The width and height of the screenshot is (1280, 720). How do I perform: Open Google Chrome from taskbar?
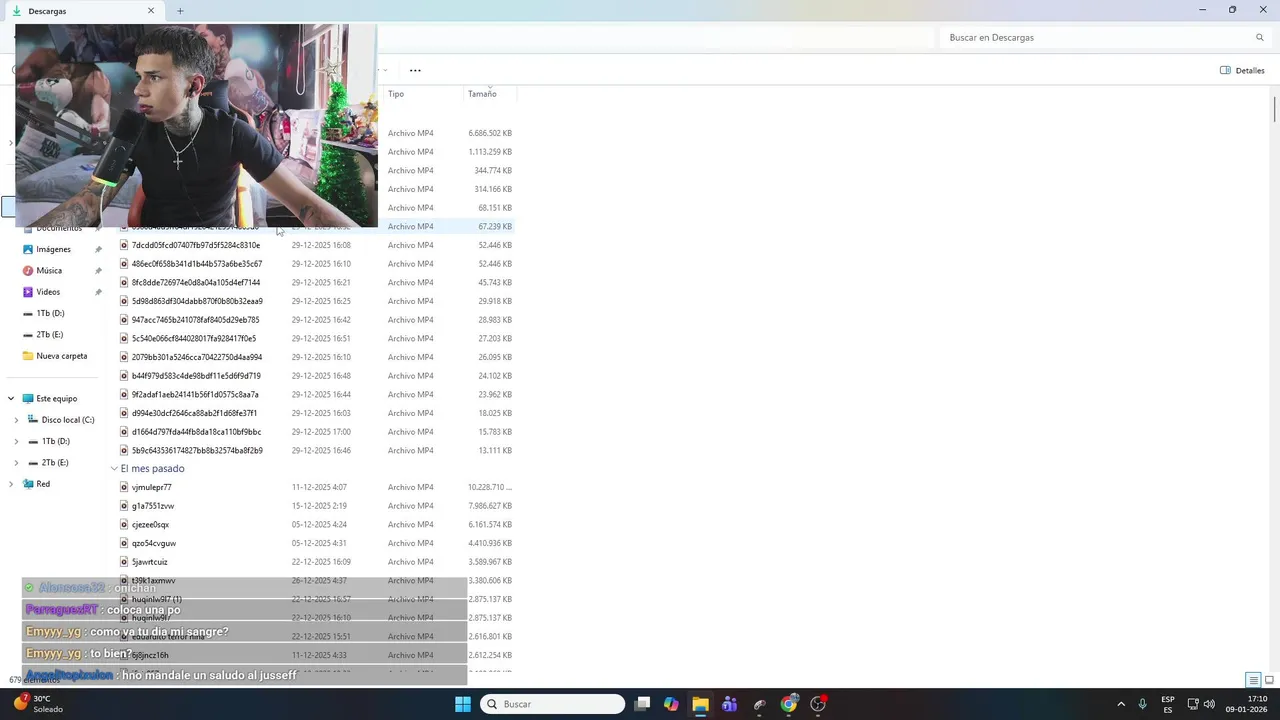789,704
